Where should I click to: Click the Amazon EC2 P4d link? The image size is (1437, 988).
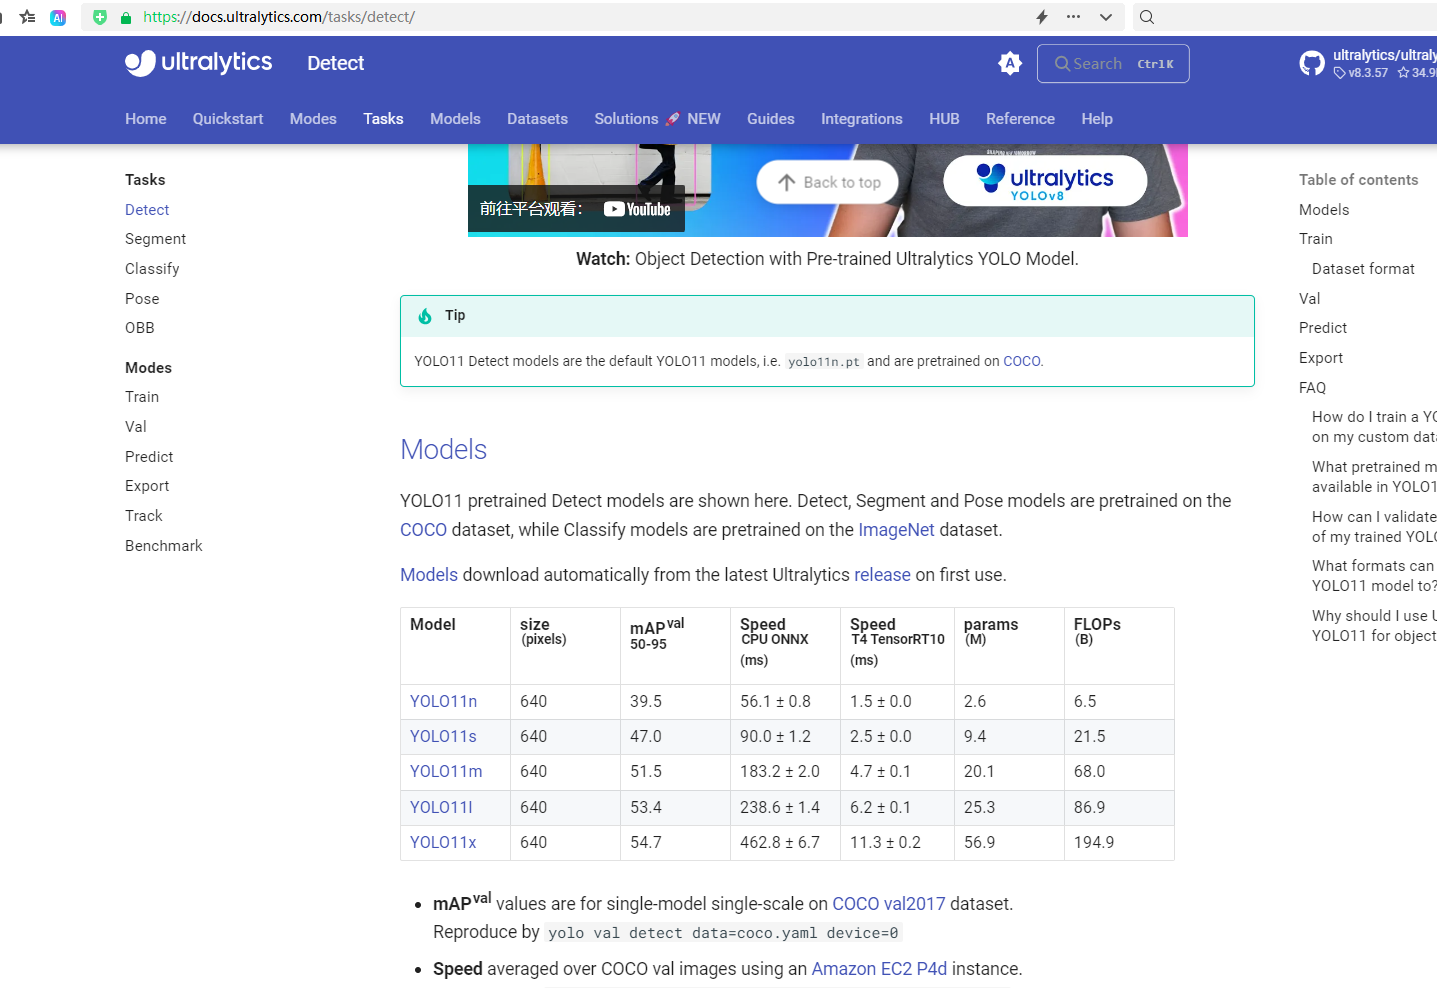point(879,969)
